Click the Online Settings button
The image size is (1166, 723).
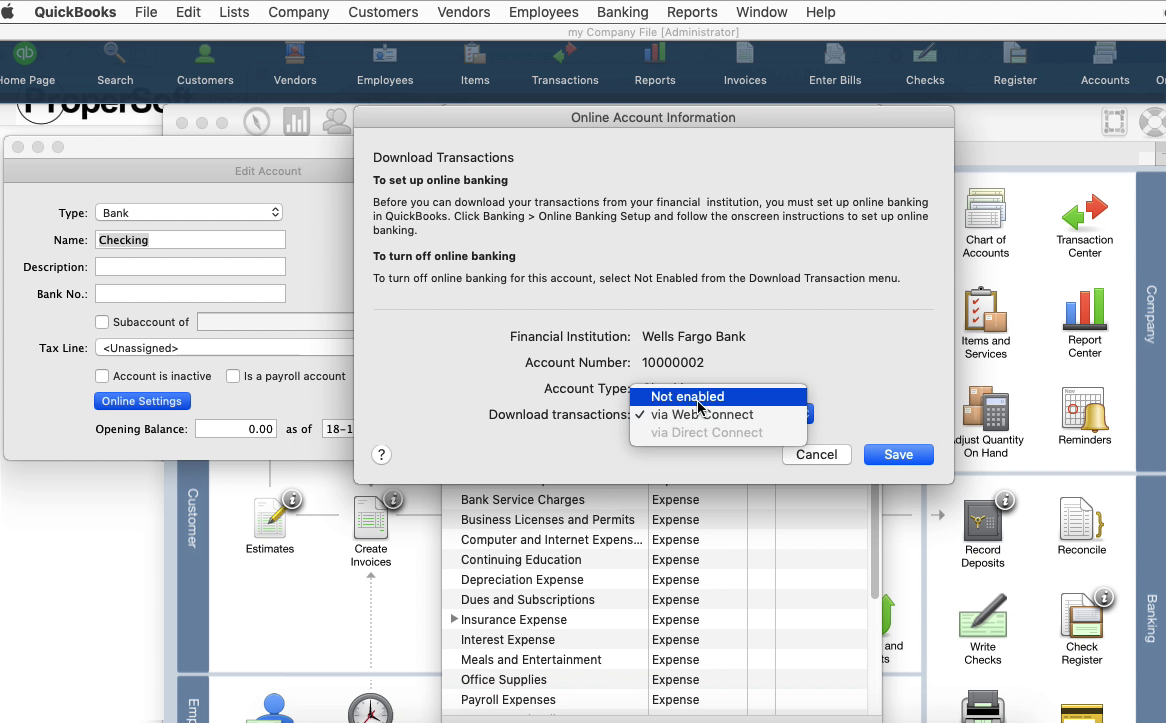pyautogui.click(x=142, y=401)
